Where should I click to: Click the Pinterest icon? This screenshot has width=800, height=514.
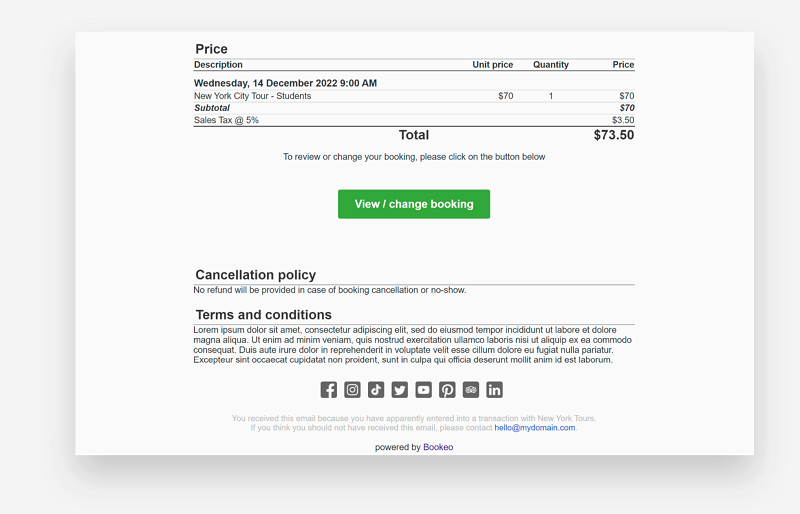pos(447,390)
